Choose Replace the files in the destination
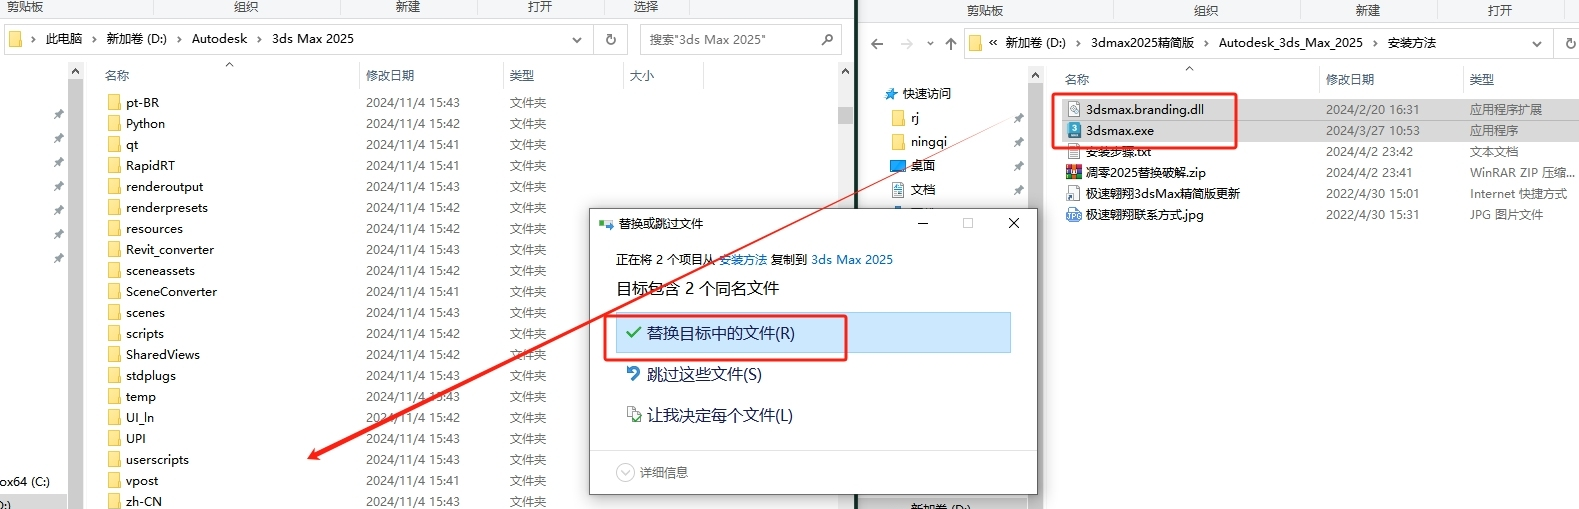This screenshot has height=509, width=1579. (x=813, y=333)
